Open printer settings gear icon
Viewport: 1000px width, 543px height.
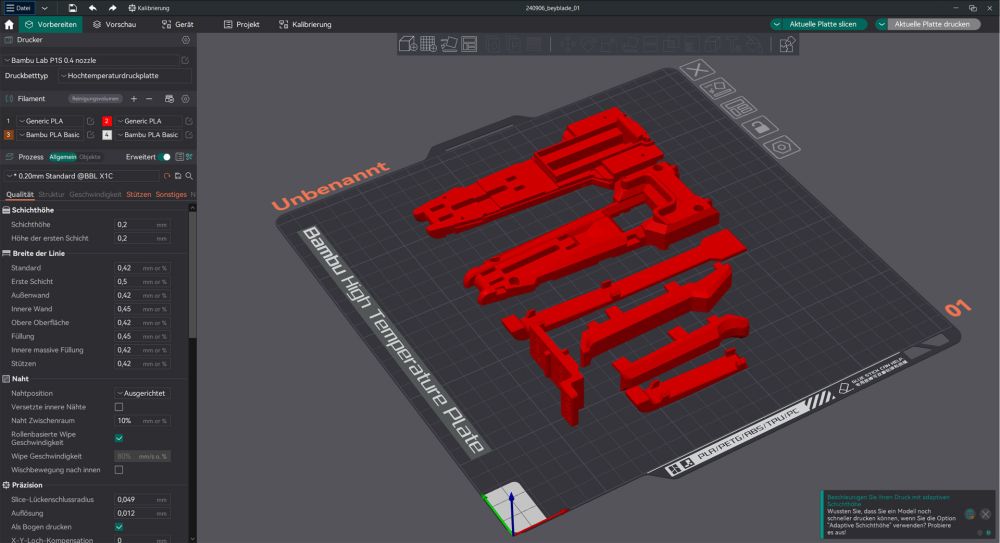pyautogui.click(x=186, y=40)
